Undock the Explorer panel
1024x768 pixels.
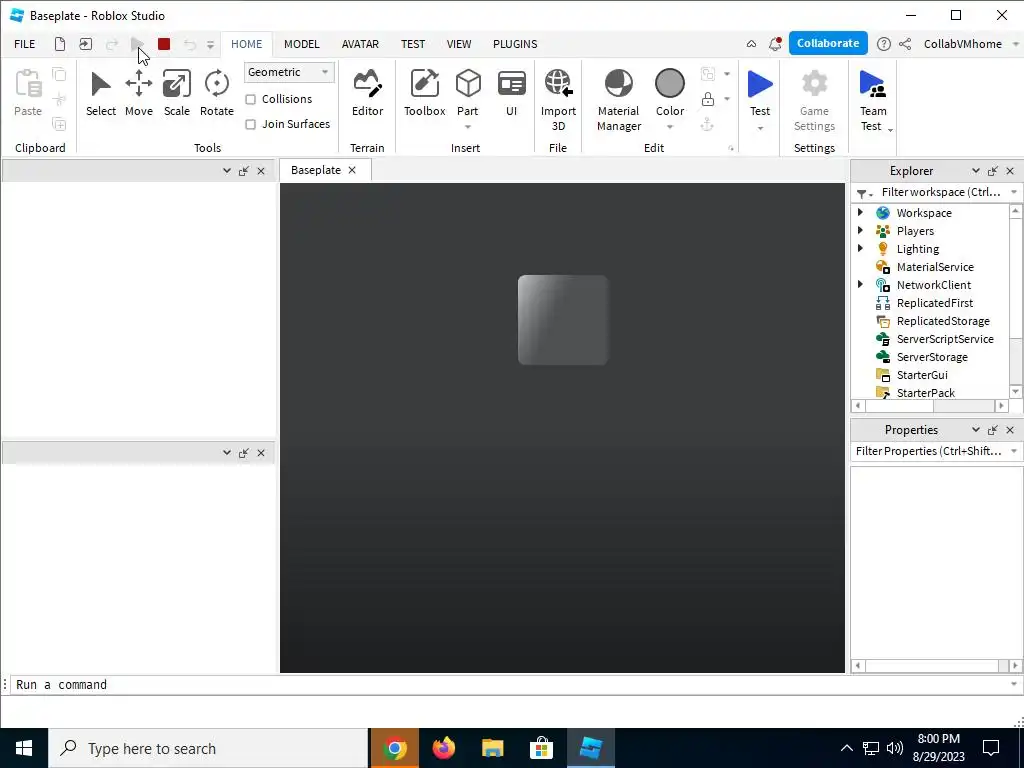[x=993, y=170]
